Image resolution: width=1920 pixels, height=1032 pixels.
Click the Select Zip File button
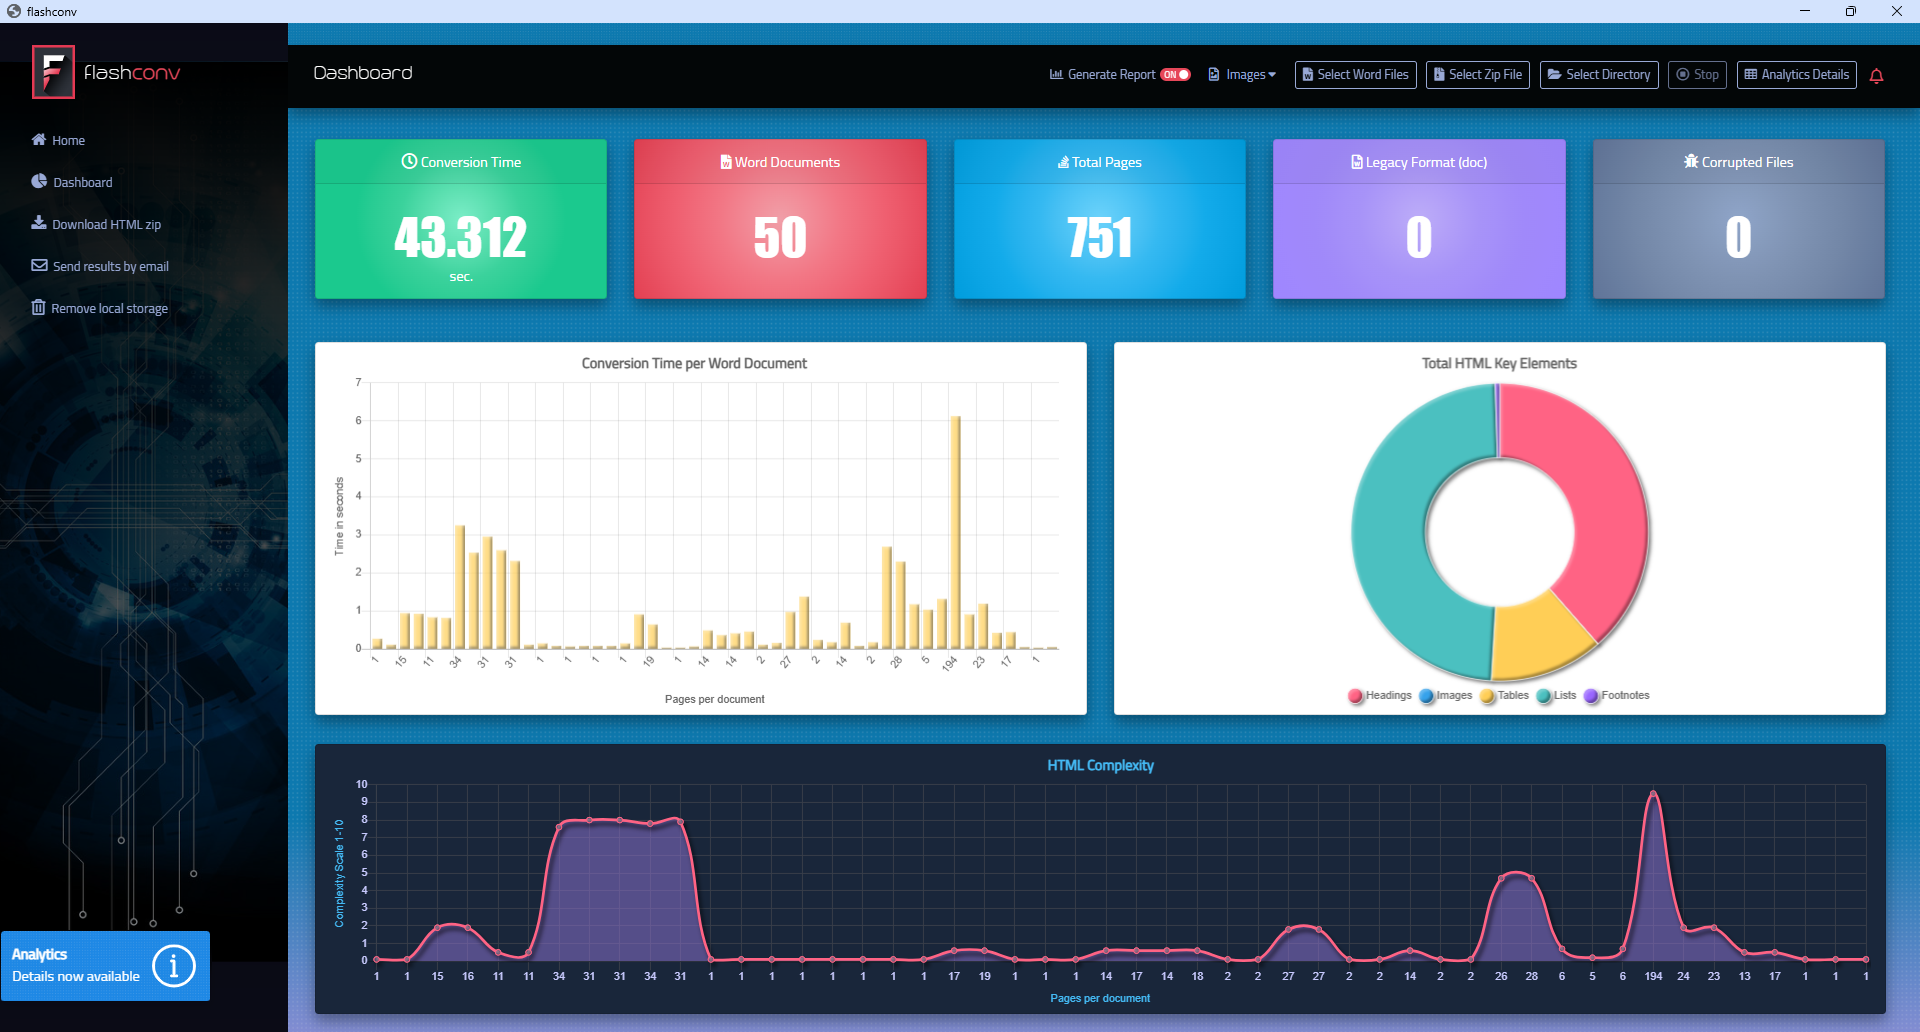(x=1477, y=75)
